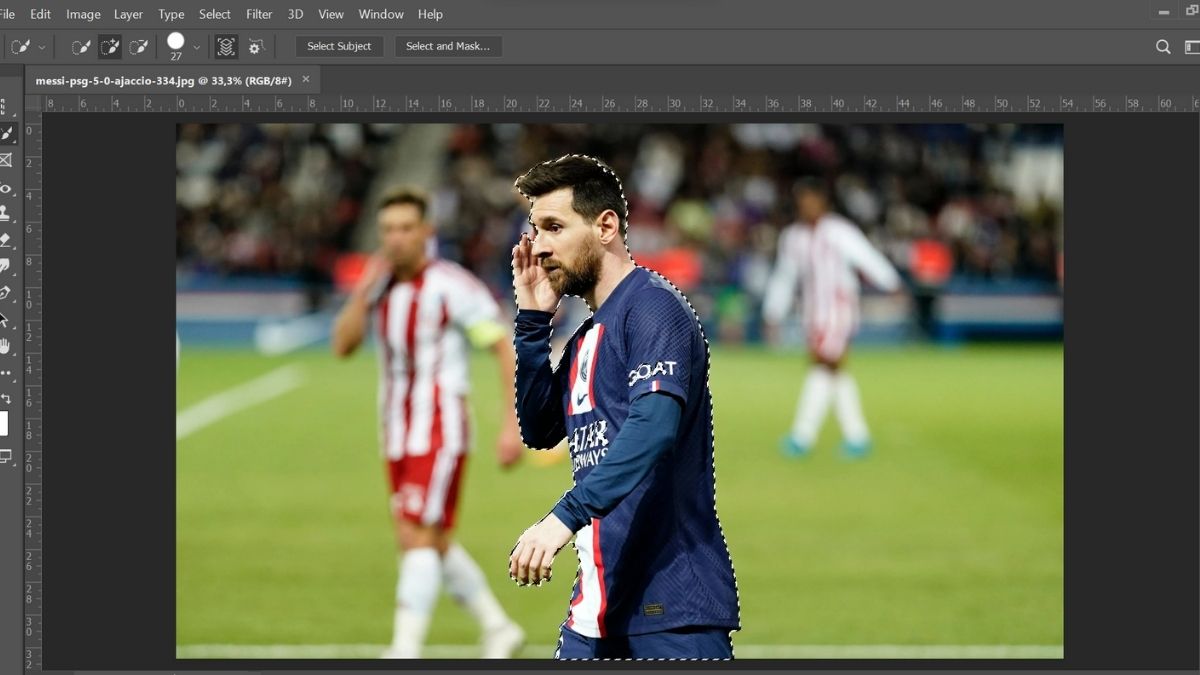
Task: Open the workspace switcher icon
Action: click(1192, 46)
